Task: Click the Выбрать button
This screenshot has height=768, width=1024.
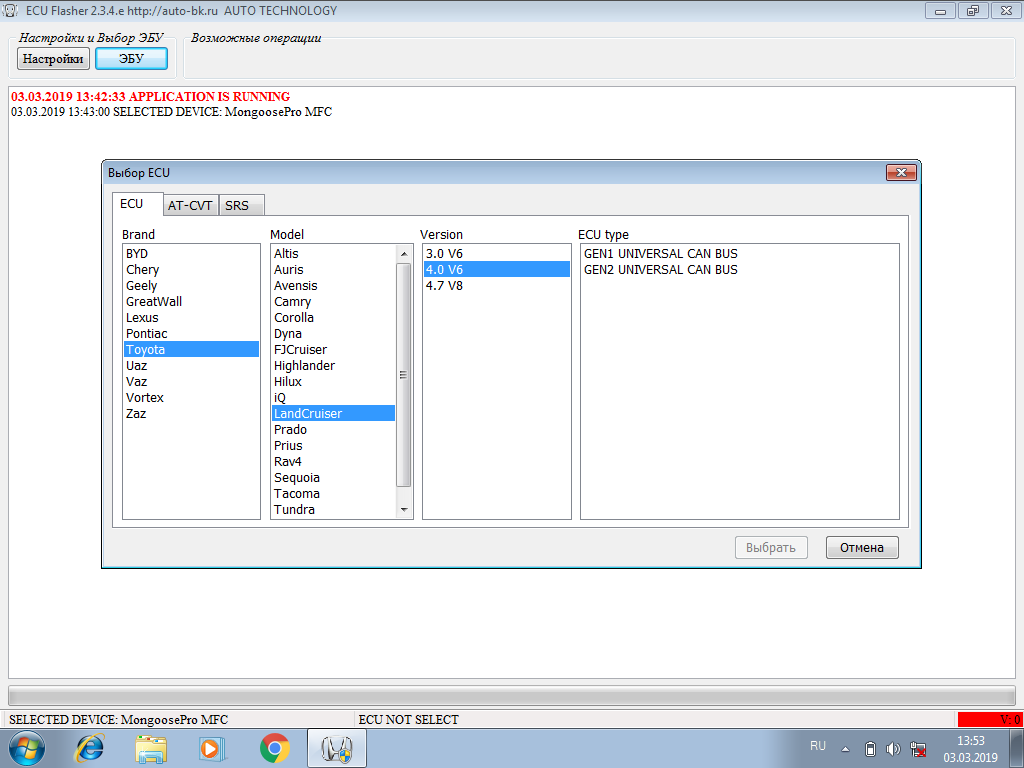Action: [771, 547]
